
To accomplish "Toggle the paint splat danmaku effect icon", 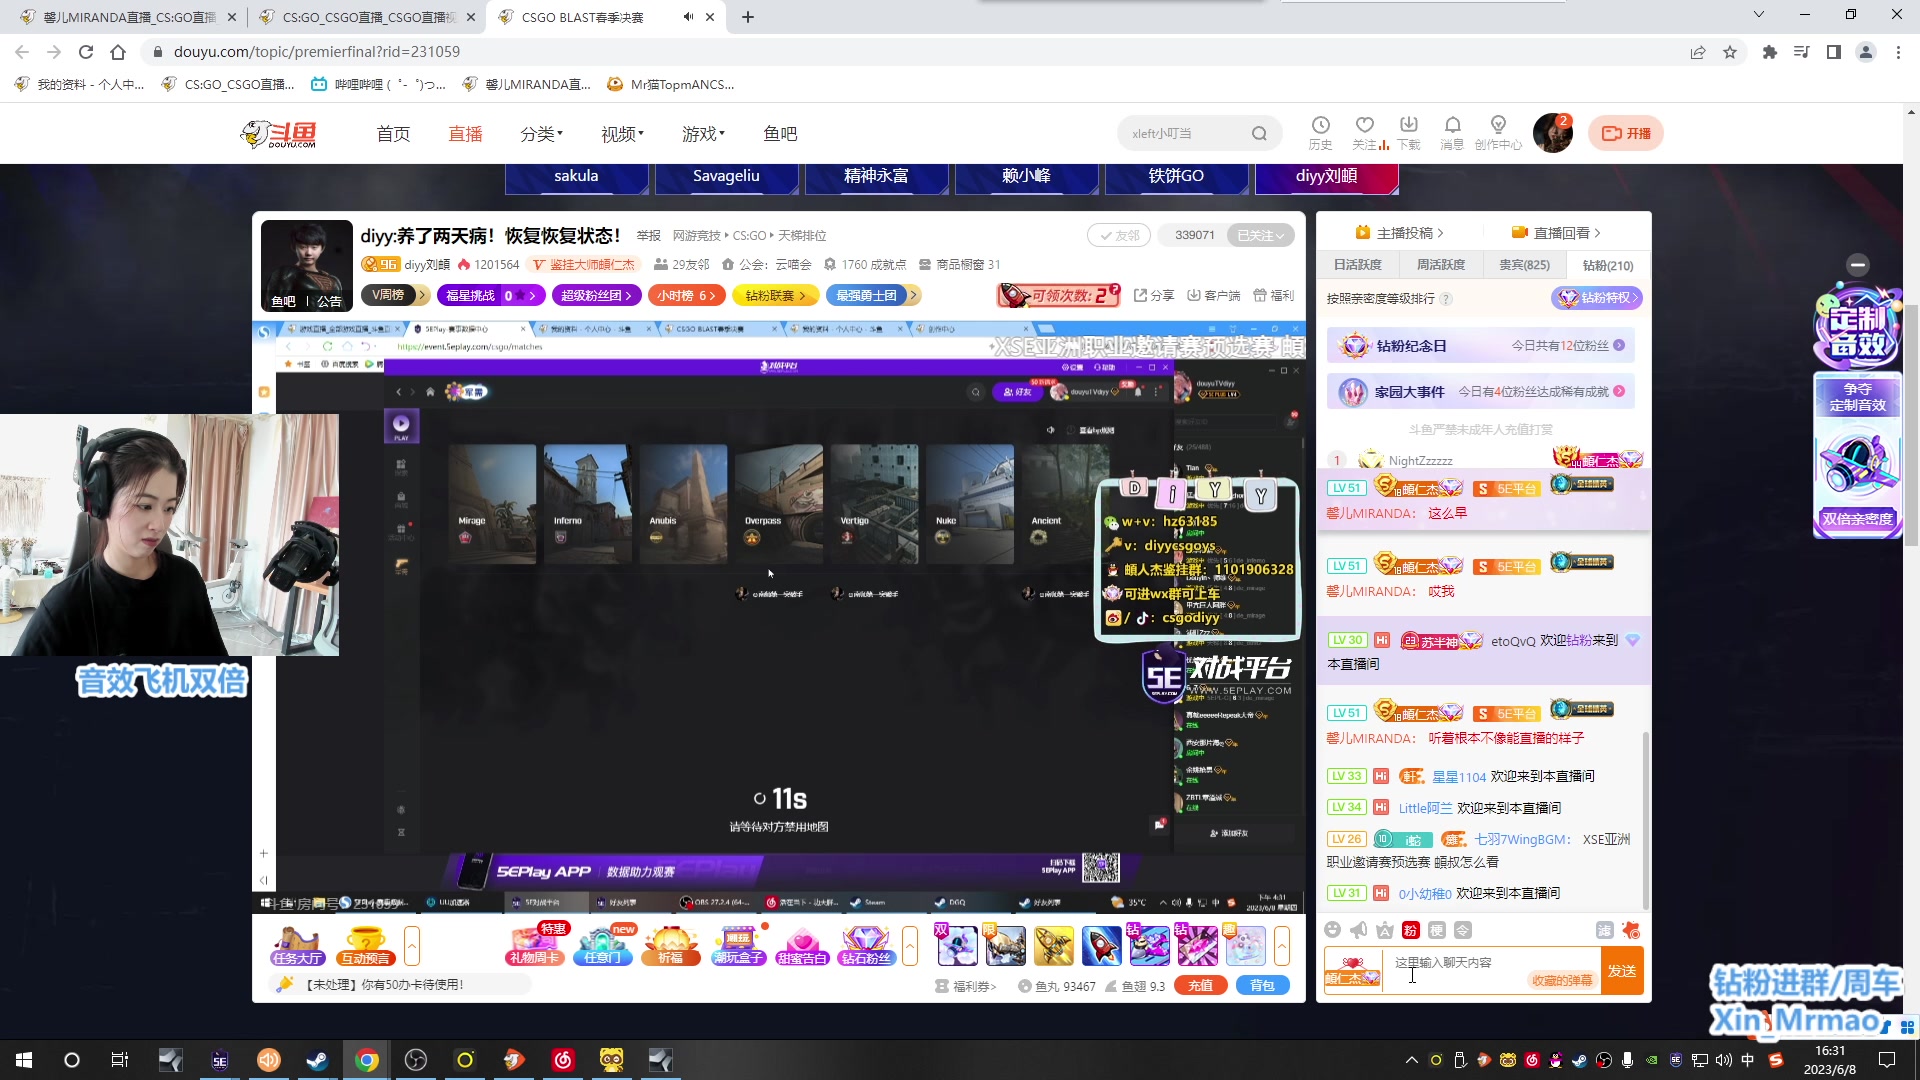I will click(x=1631, y=930).
